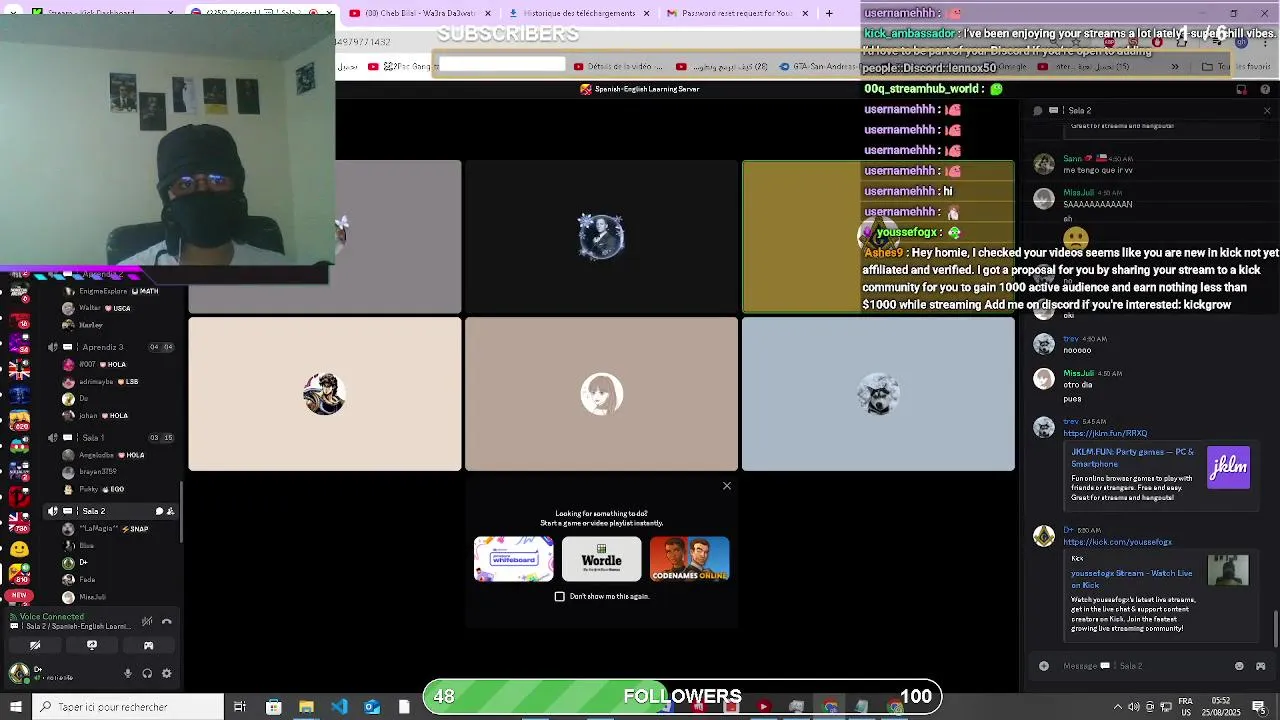Launch the Codenames Online activity card
Viewport: 1280px width, 720px height.
690,559
